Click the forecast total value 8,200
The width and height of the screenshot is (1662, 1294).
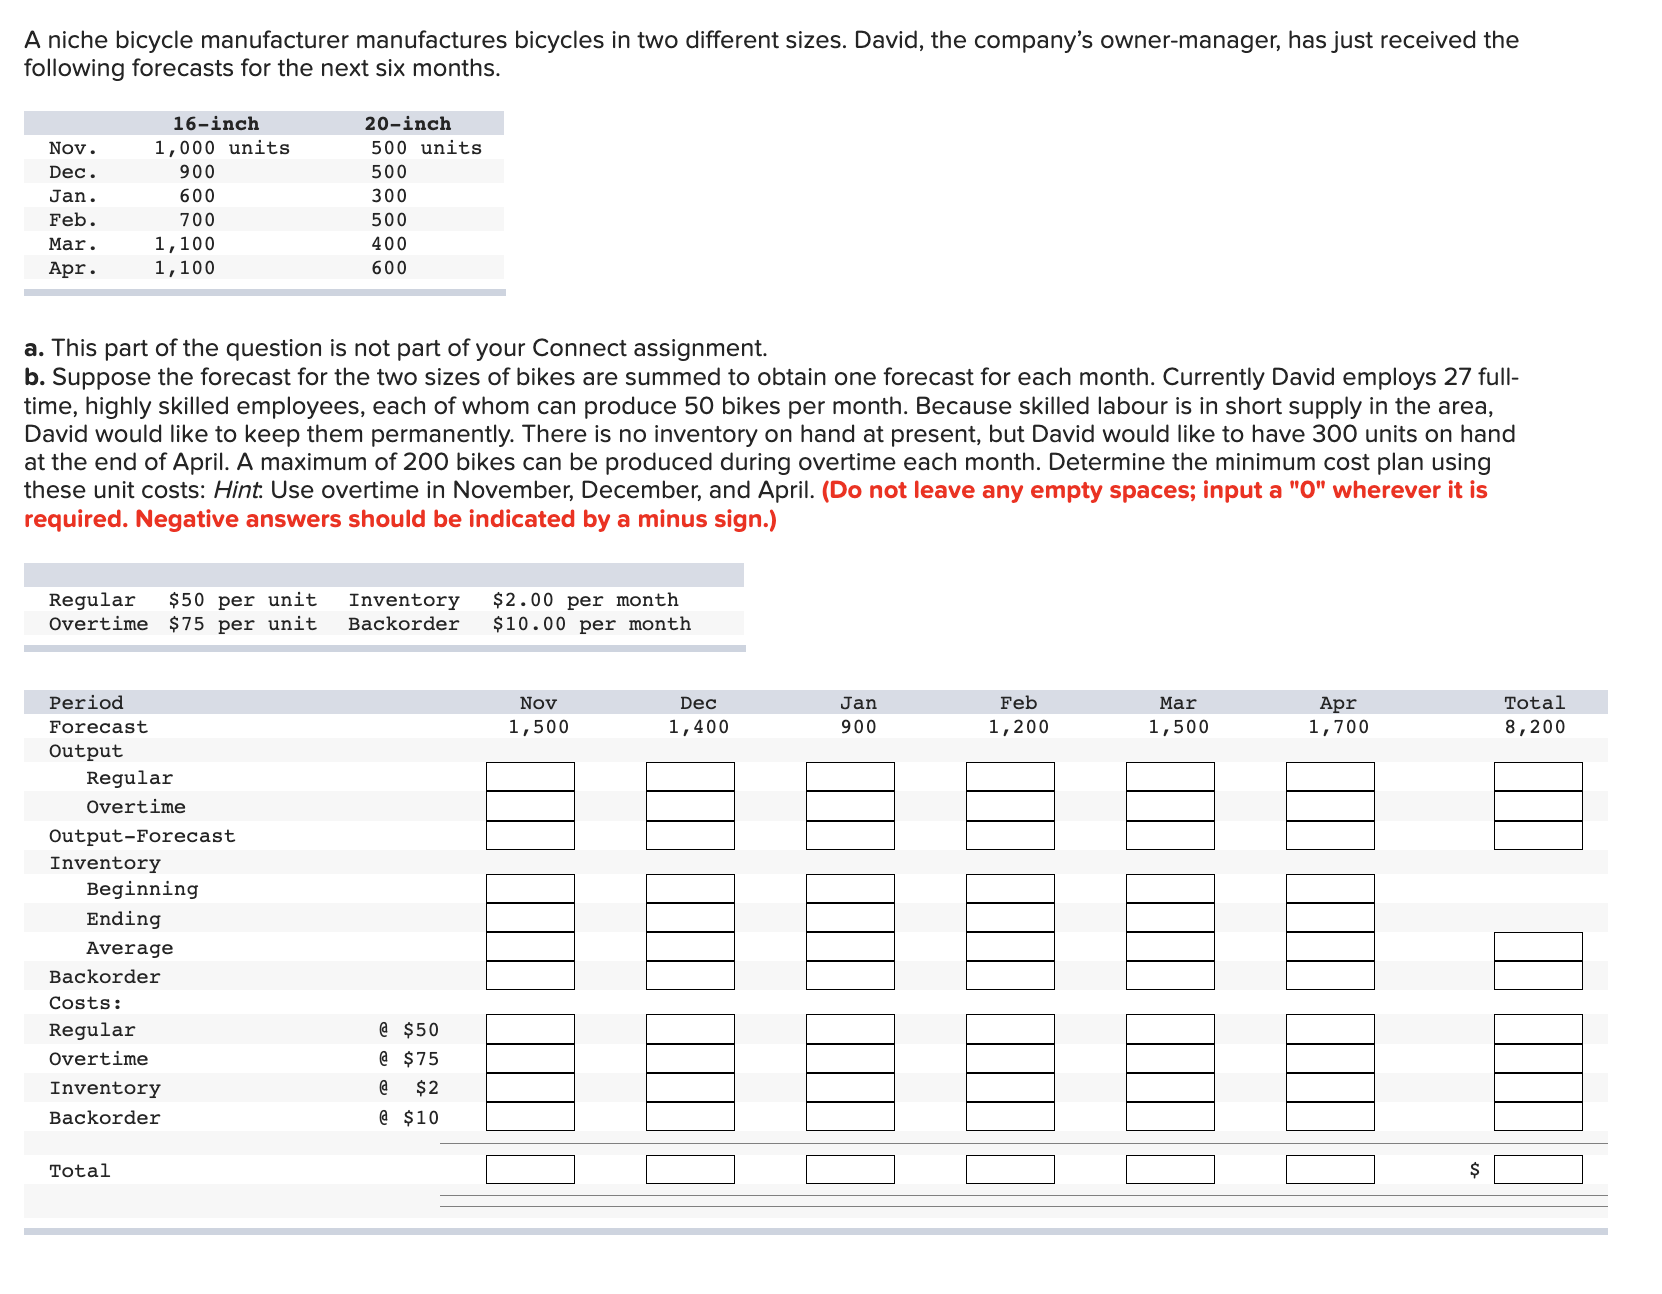[1535, 727]
